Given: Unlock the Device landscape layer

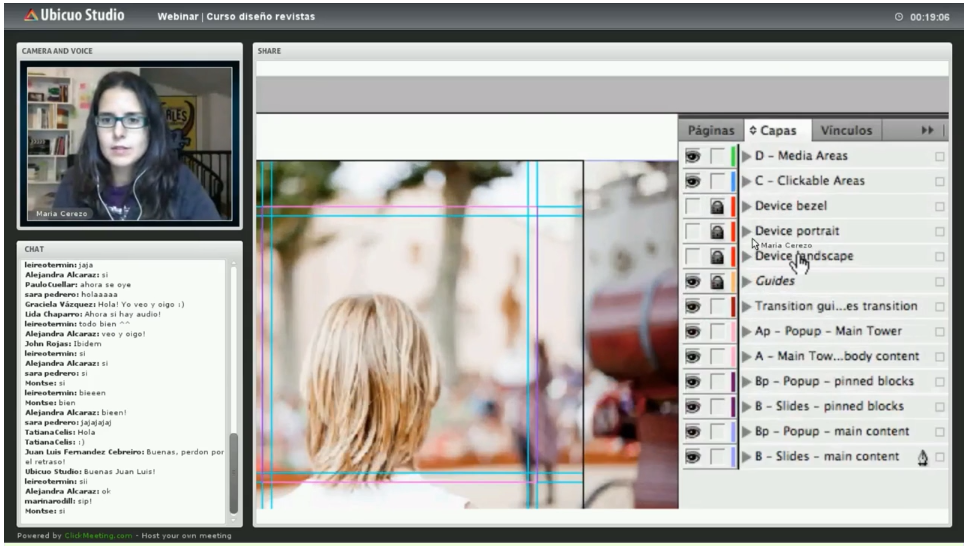Looking at the screenshot, I should tap(717, 256).
